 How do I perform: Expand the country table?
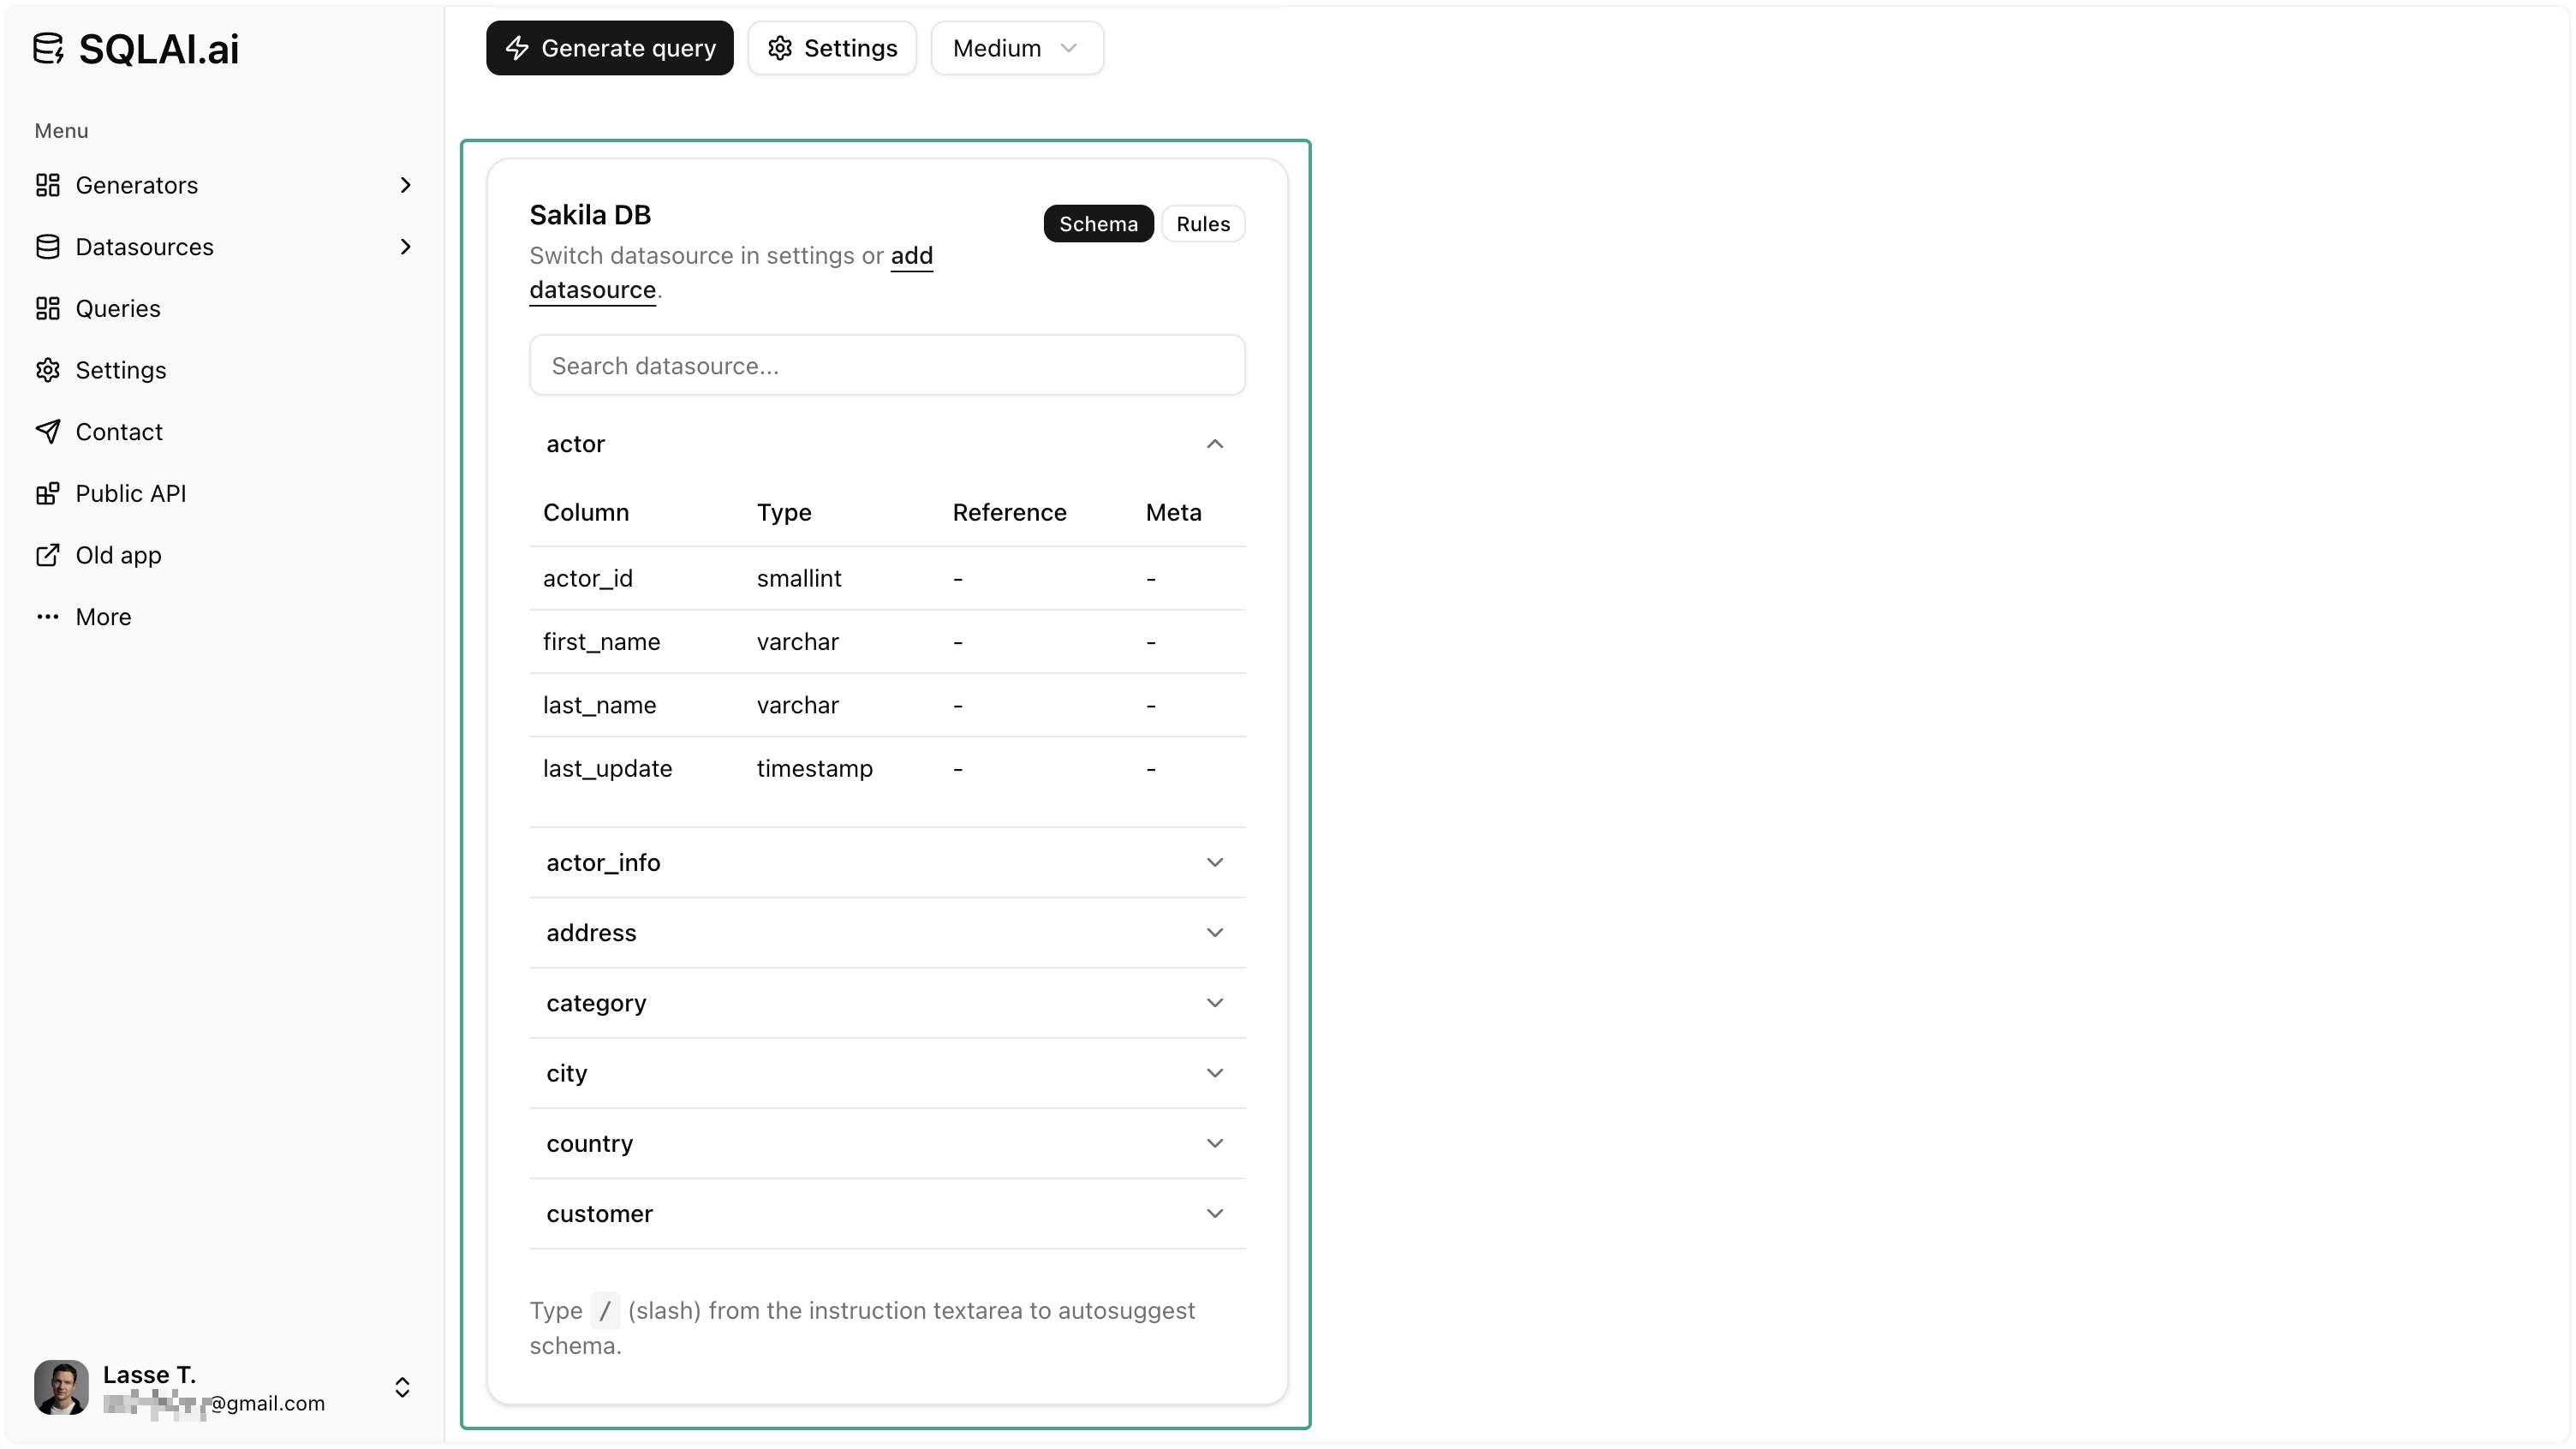coord(1215,1143)
